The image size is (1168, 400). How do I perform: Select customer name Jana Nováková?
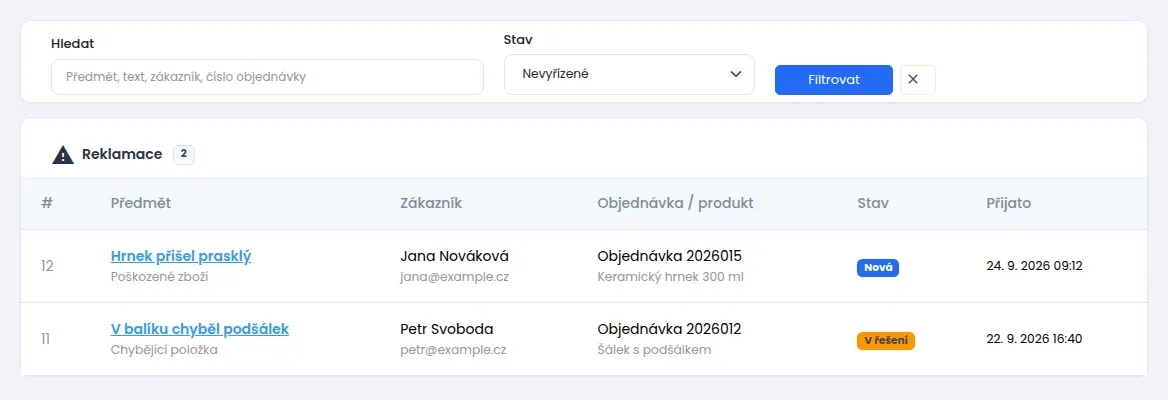point(454,256)
